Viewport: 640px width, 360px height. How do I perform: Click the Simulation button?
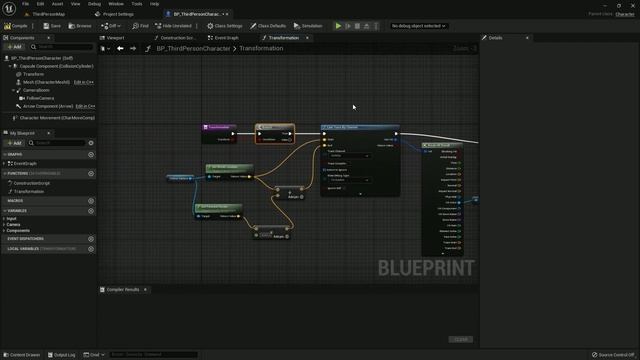coord(308,26)
